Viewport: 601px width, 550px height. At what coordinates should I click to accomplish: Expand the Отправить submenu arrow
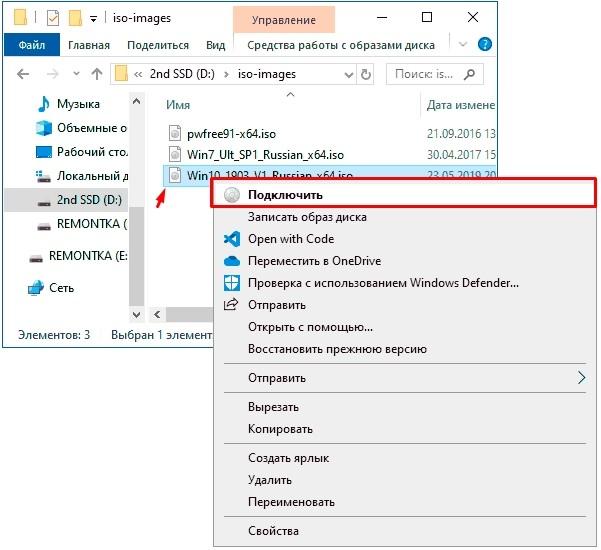[x=581, y=378]
